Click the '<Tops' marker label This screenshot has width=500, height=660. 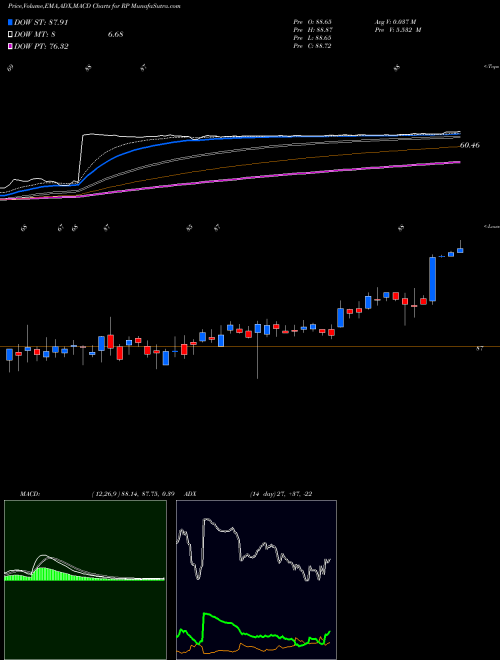pyautogui.click(x=492, y=67)
